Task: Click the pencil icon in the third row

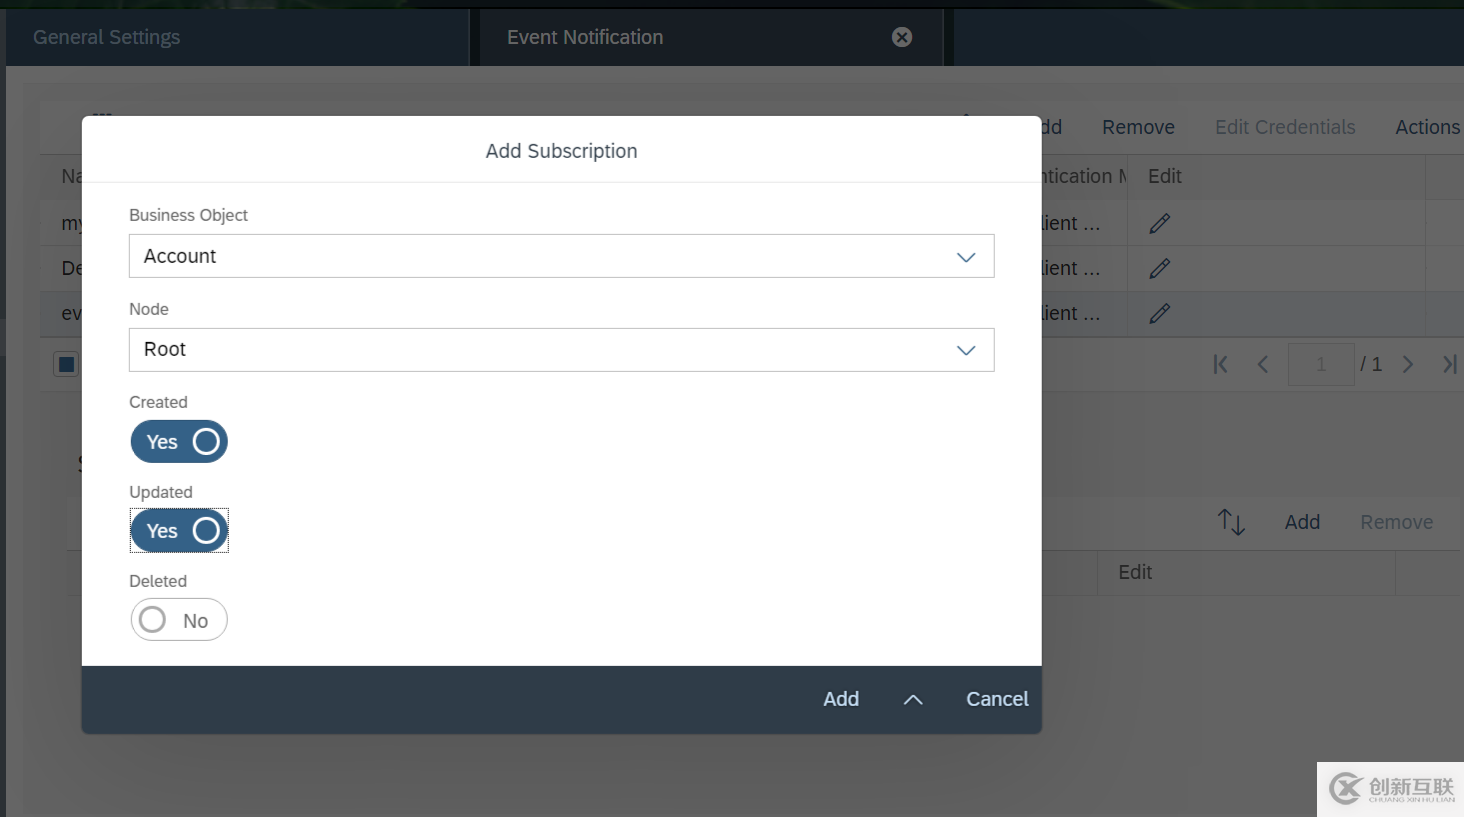Action: (1158, 313)
